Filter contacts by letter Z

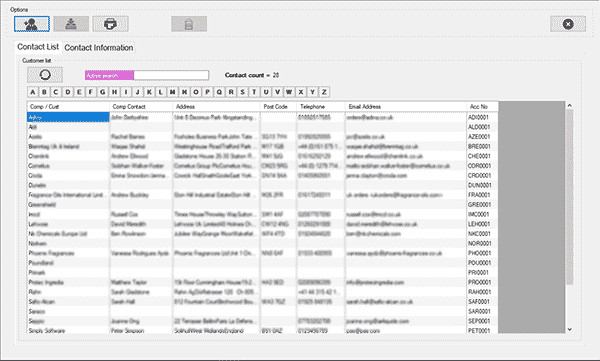click(324, 92)
